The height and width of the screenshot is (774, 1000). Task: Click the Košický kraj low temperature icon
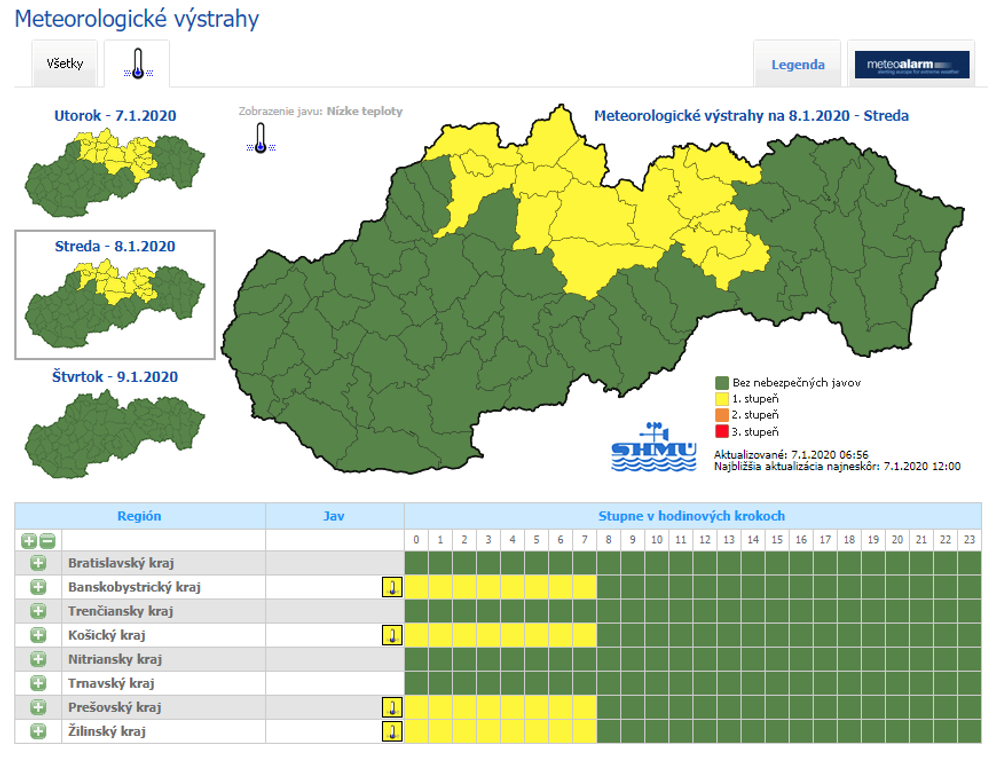392,635
